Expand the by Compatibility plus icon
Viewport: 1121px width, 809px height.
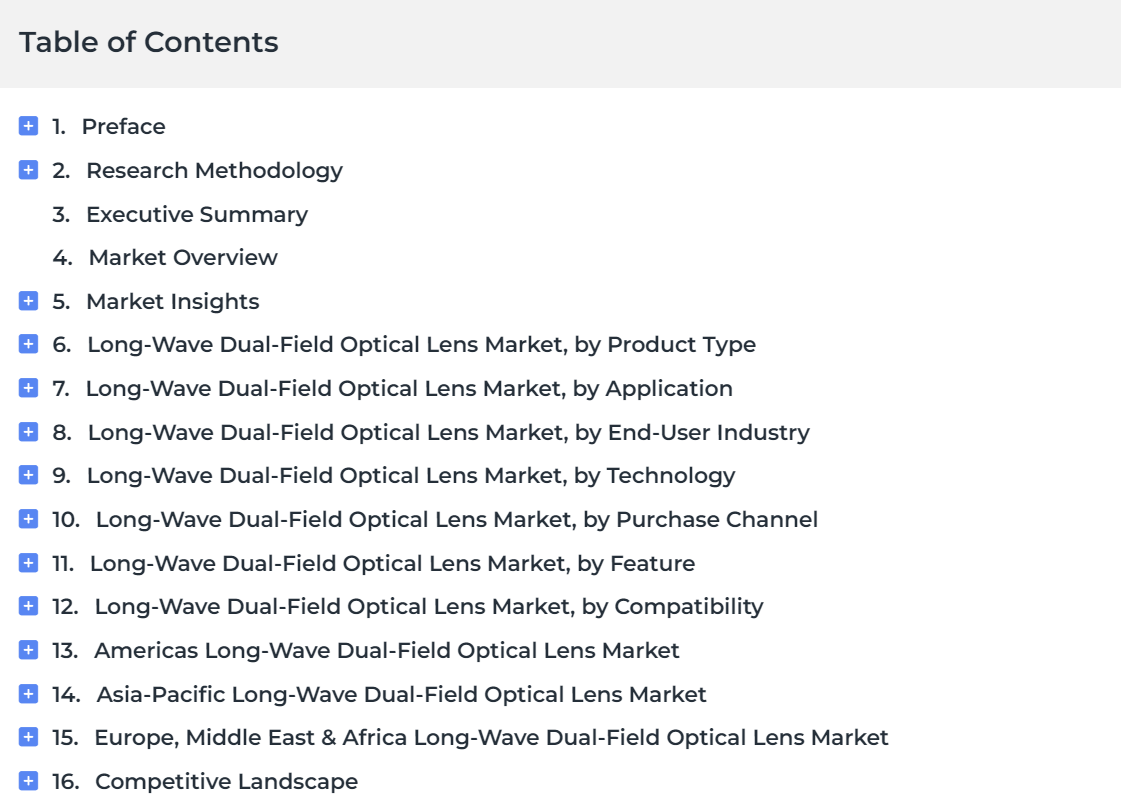pyautogui.click(x=29, y=606)
